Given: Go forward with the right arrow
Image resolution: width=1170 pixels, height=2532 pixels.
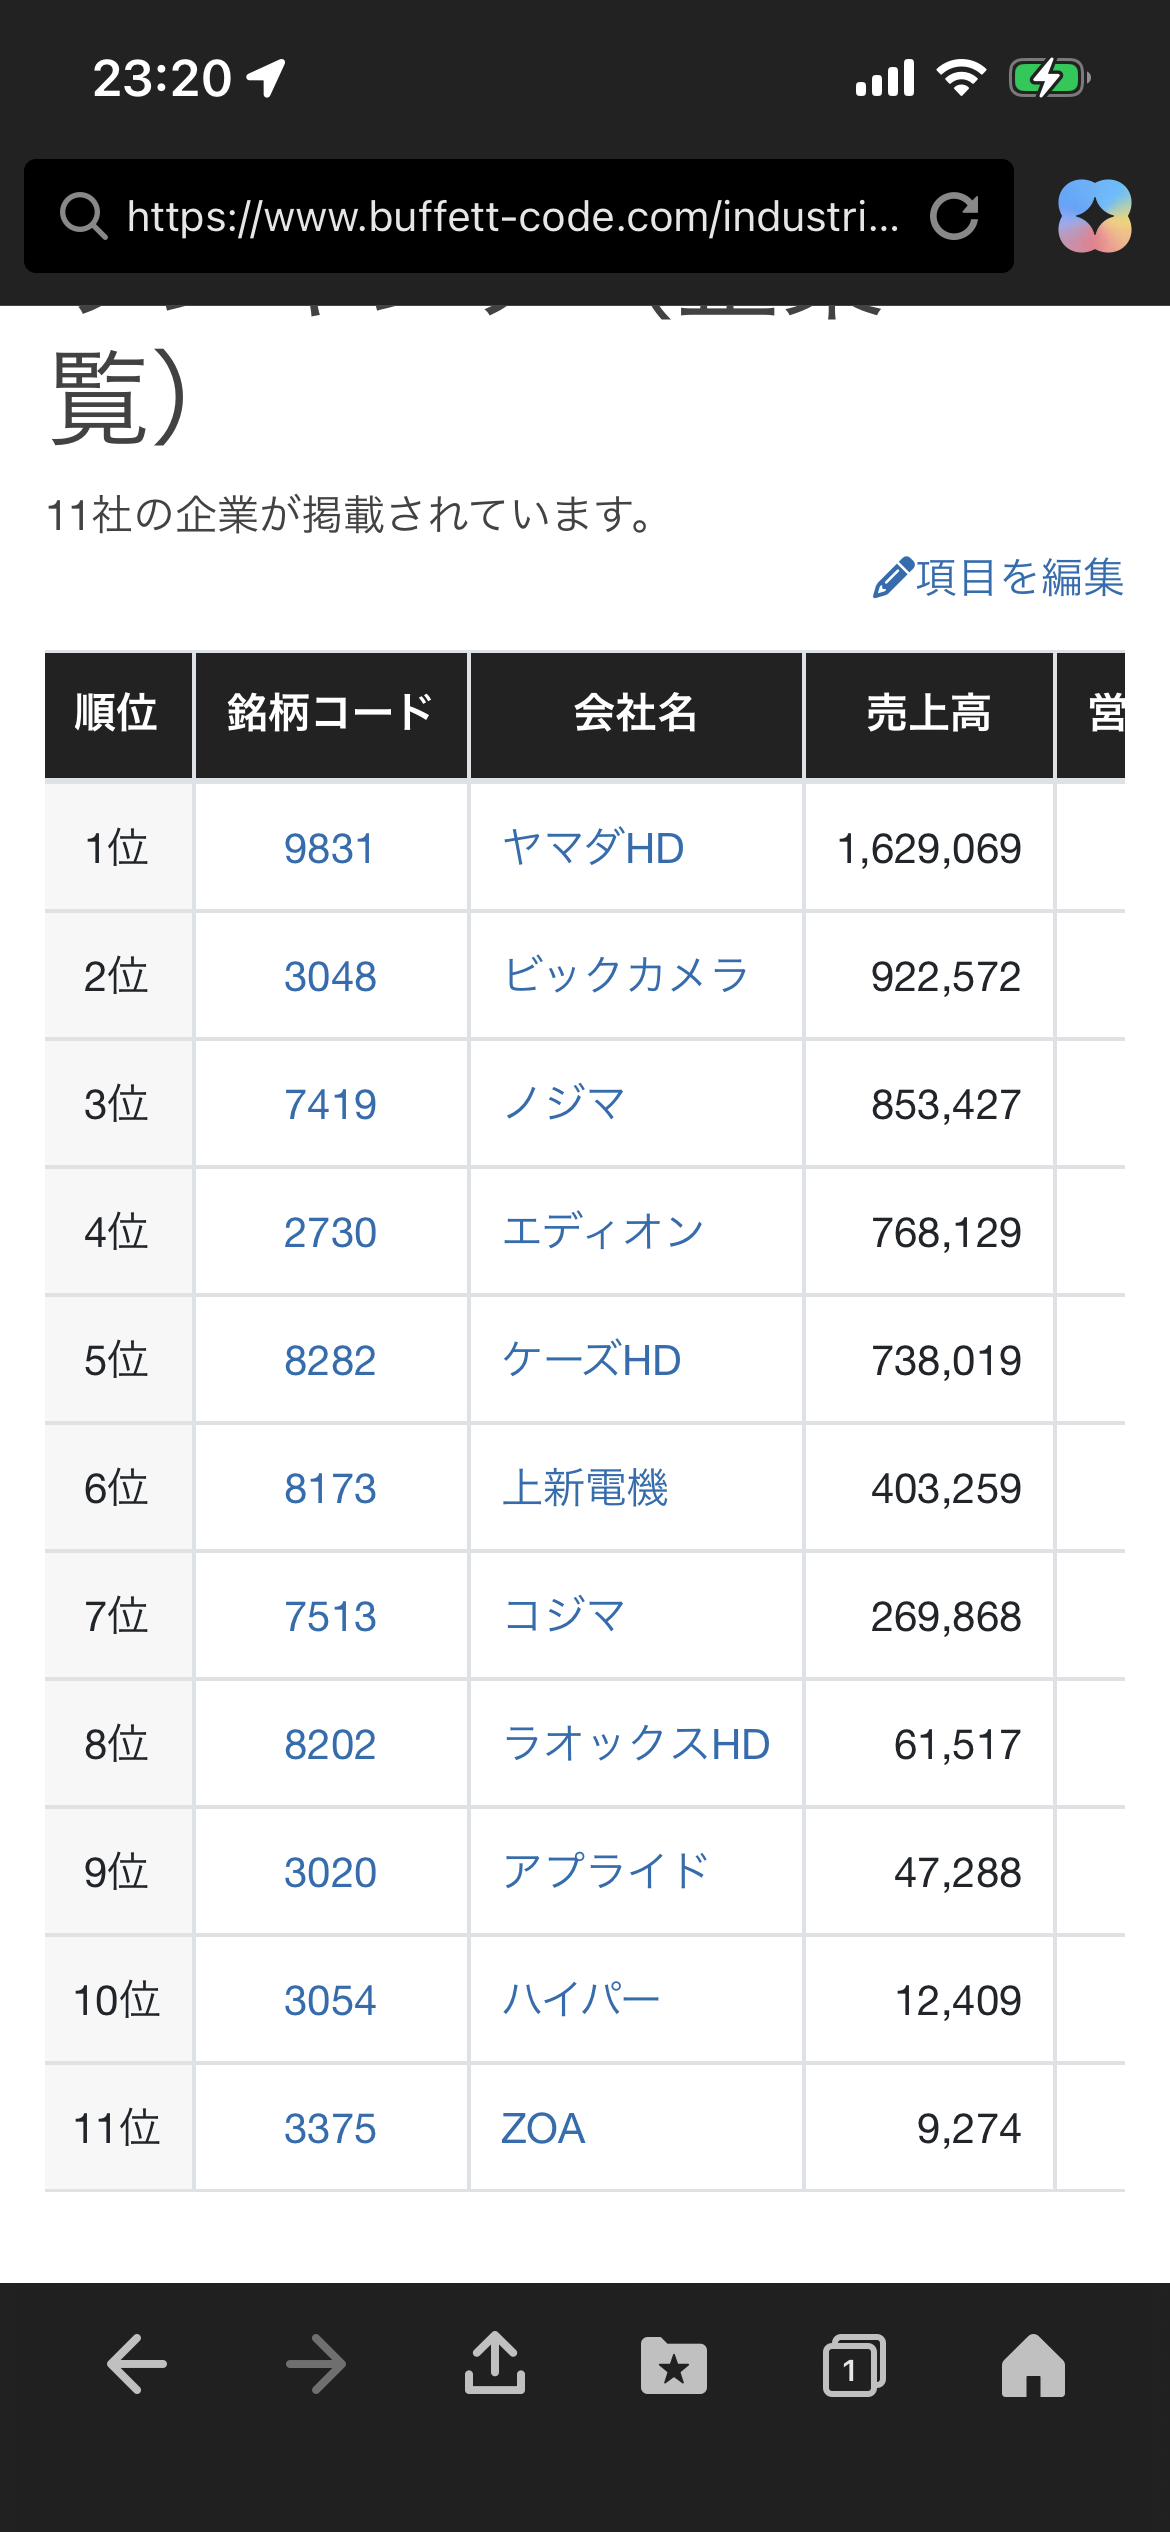Looking at the screenshot, I should [x=316, y=2365].
